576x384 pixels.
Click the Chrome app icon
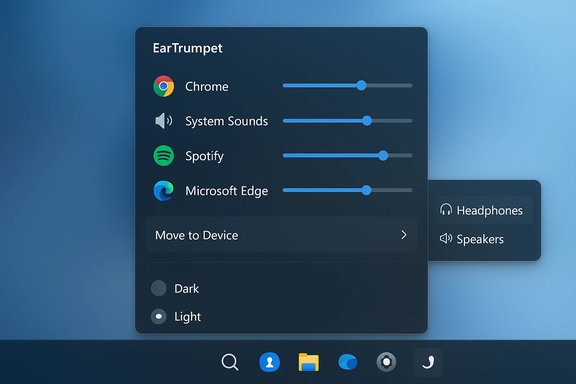point(163,86)
